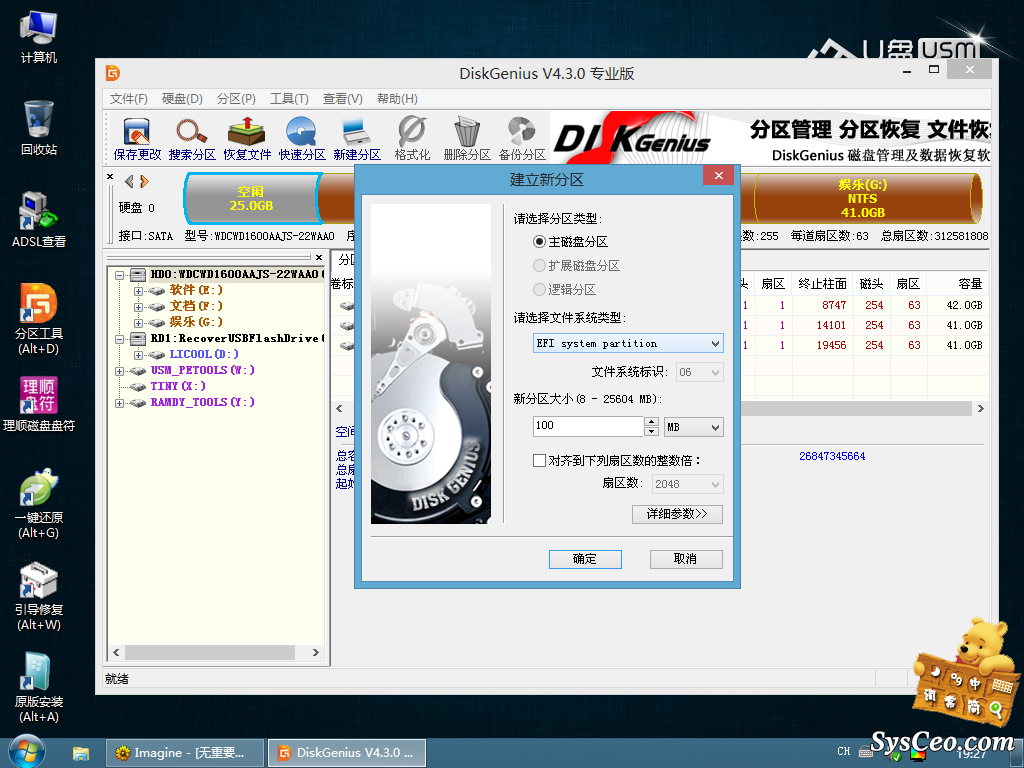Open the 分区(P) menu
Image resolution: width=1024 pixels, height=768 pixels.
(236, 99)
